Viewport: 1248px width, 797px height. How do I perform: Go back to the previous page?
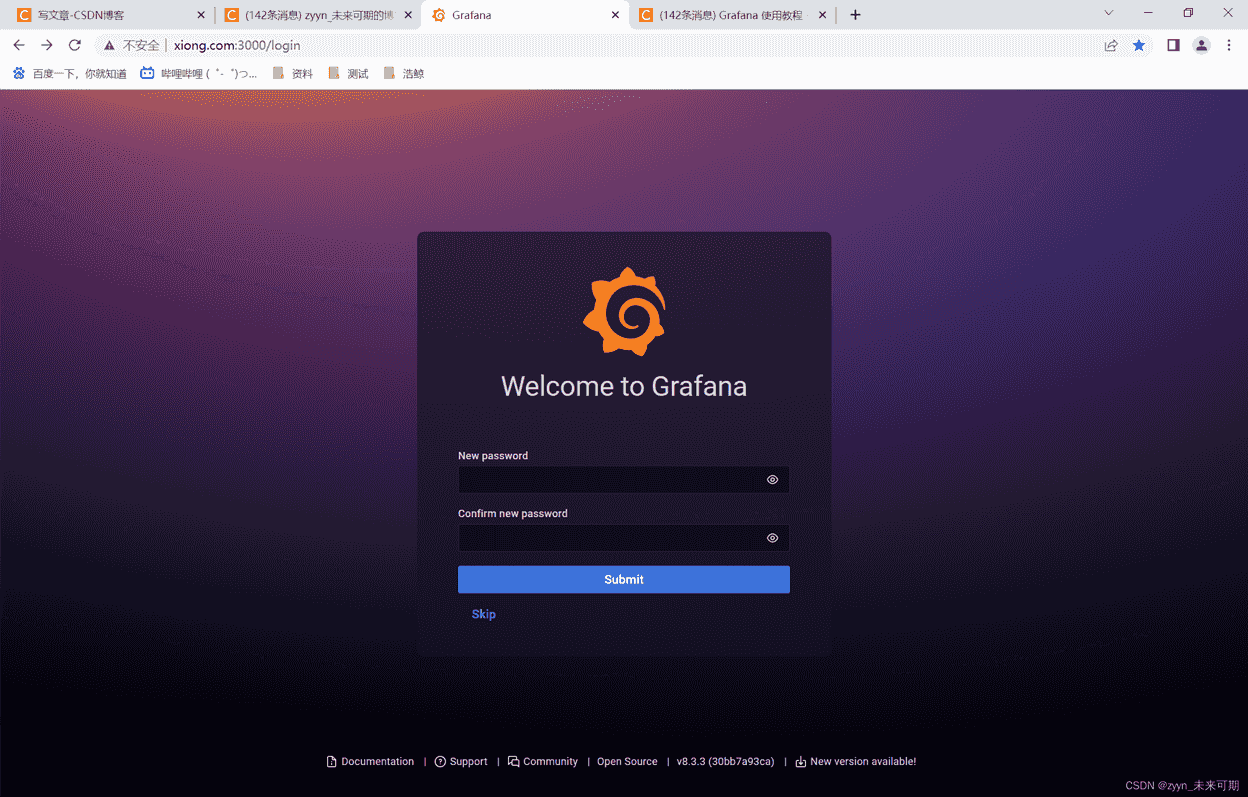click(x=19, y=45)
